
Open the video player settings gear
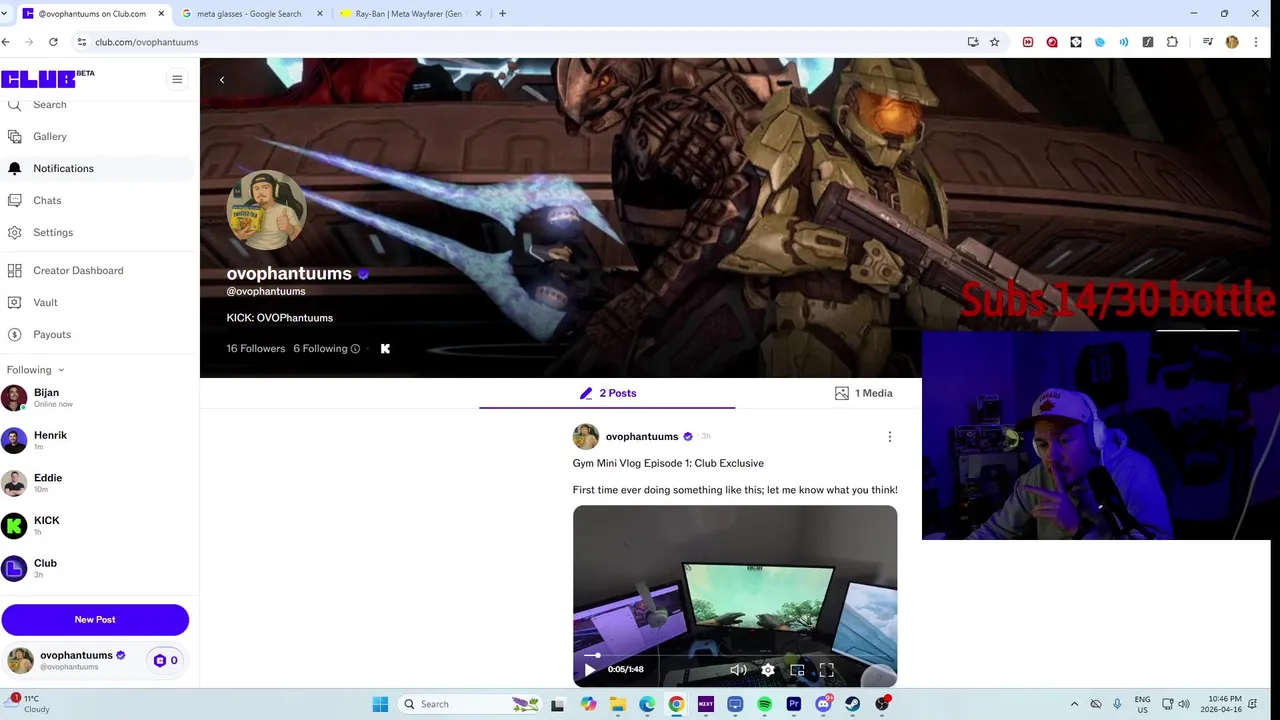pyautogui.click(x=768, y=670)
